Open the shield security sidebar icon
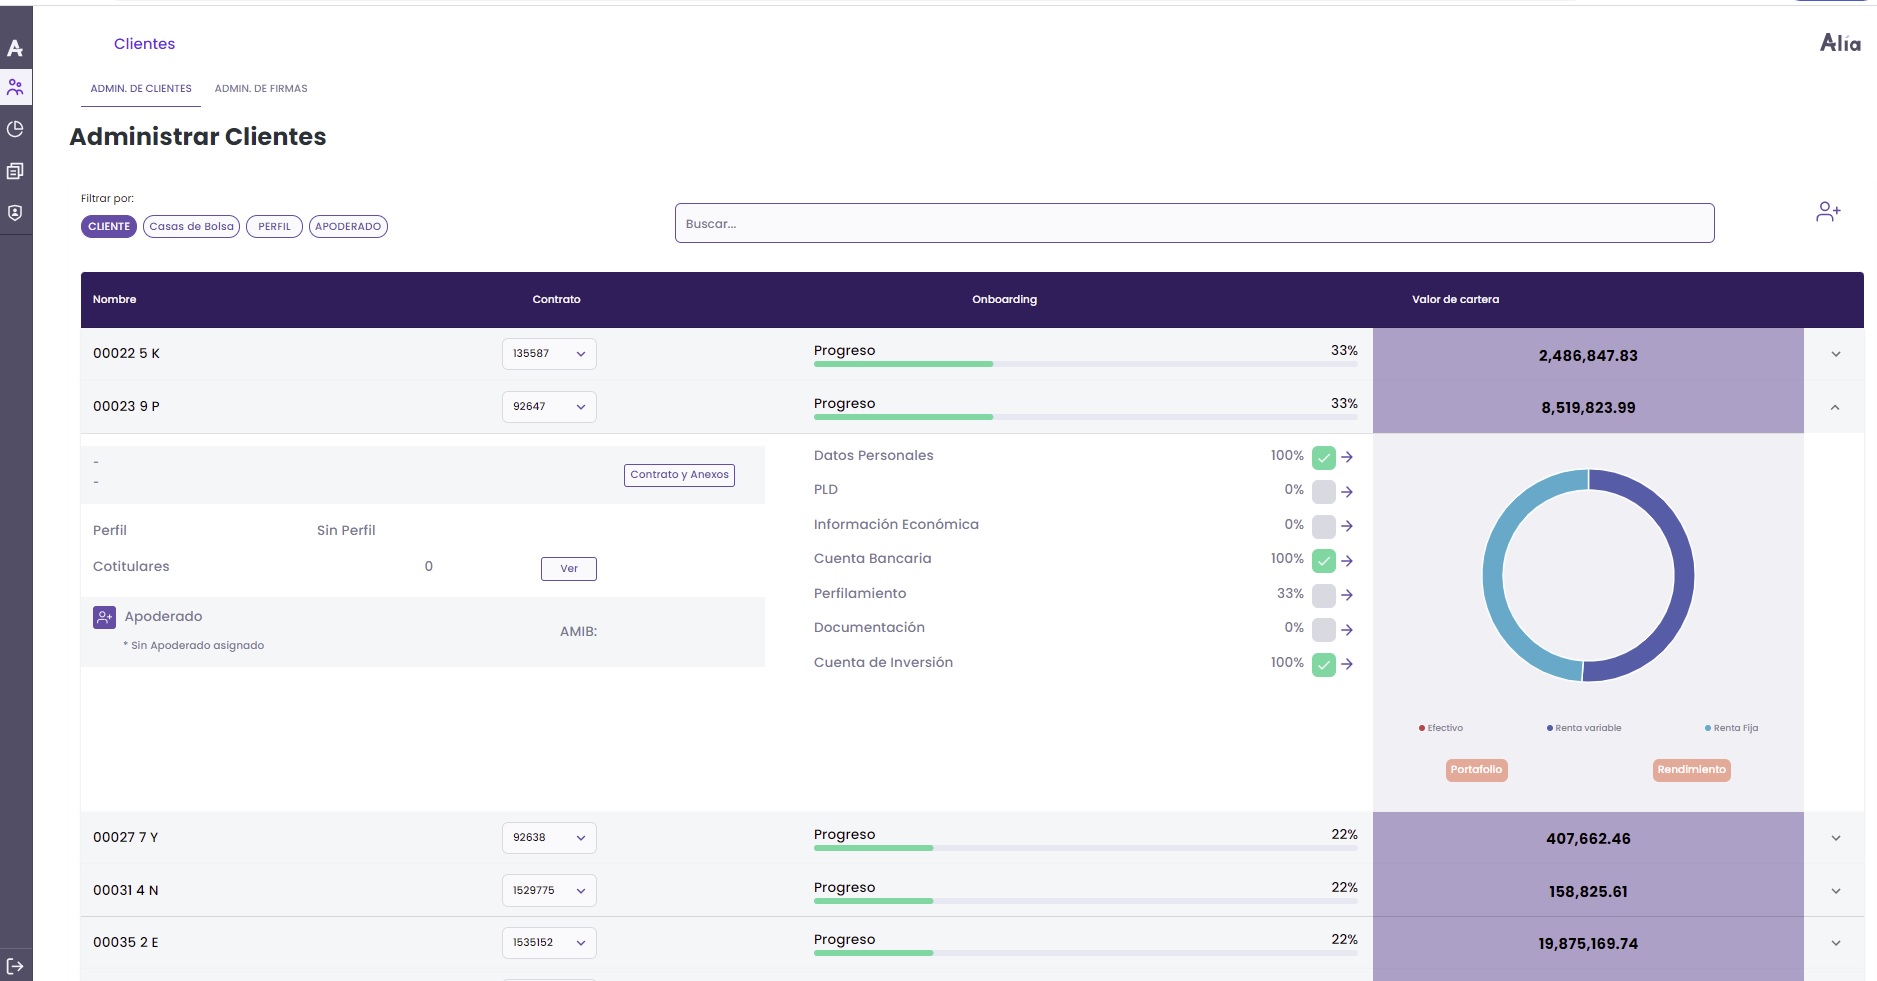 click(x=15, y=213)
